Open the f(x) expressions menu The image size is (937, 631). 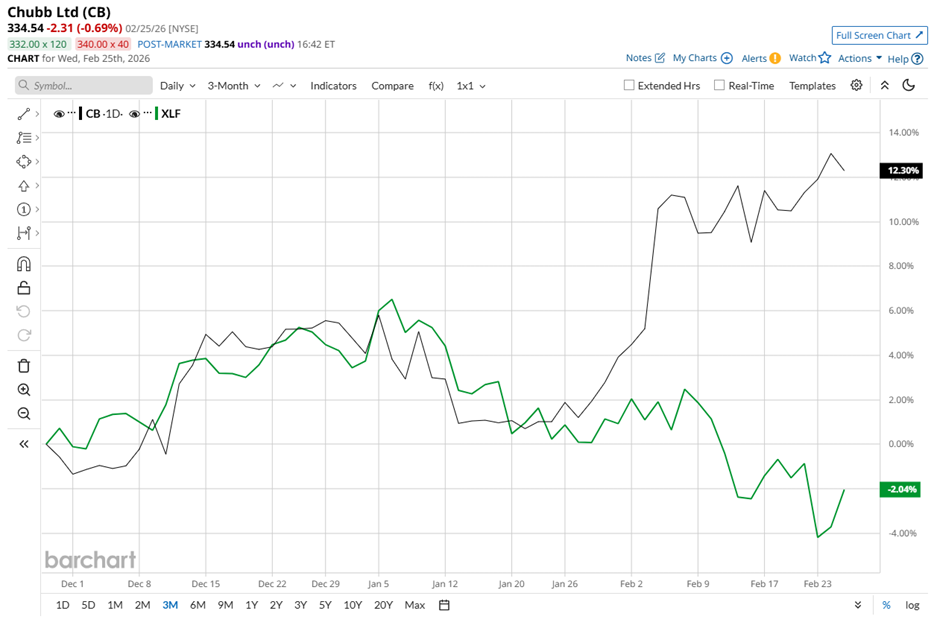(x=436, y=86)
